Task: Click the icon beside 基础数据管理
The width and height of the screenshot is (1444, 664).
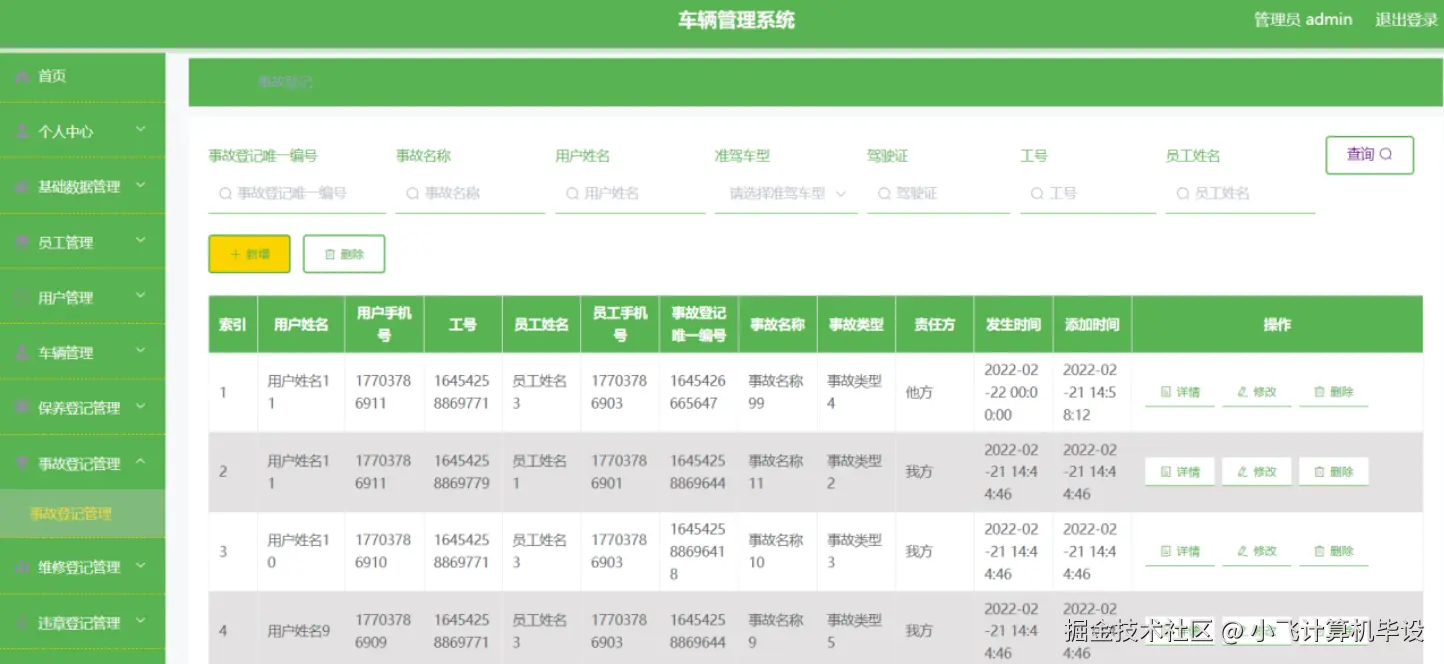Action: [x=23, y=187]
